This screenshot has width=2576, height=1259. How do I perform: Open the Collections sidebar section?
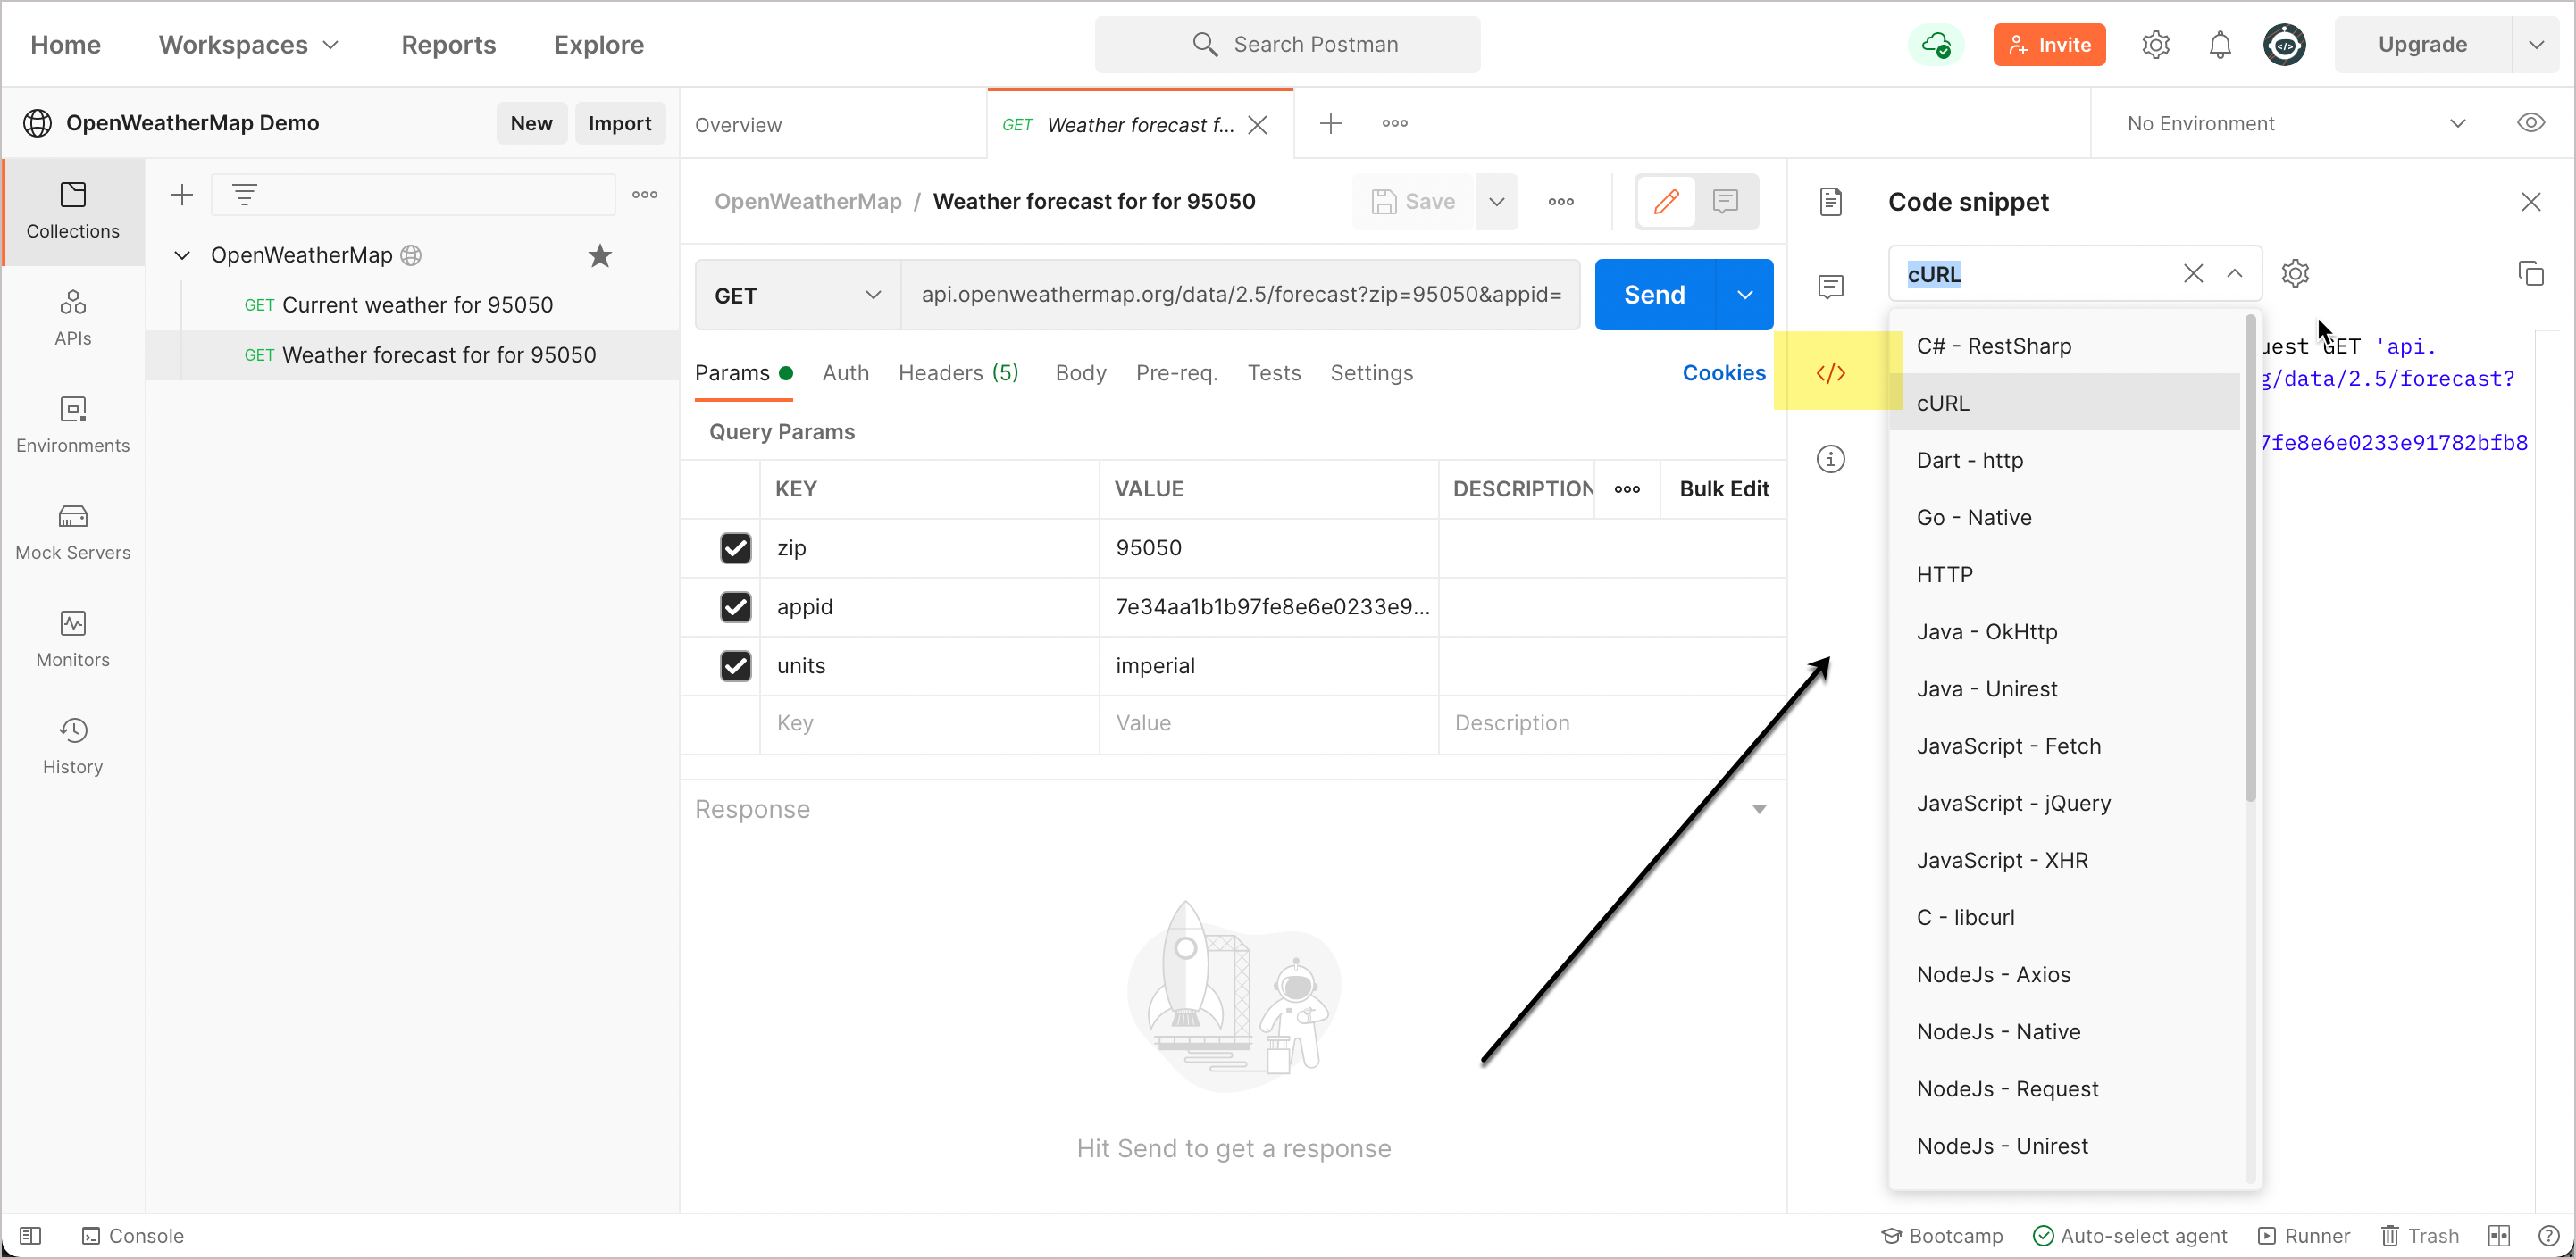[73, 211]
